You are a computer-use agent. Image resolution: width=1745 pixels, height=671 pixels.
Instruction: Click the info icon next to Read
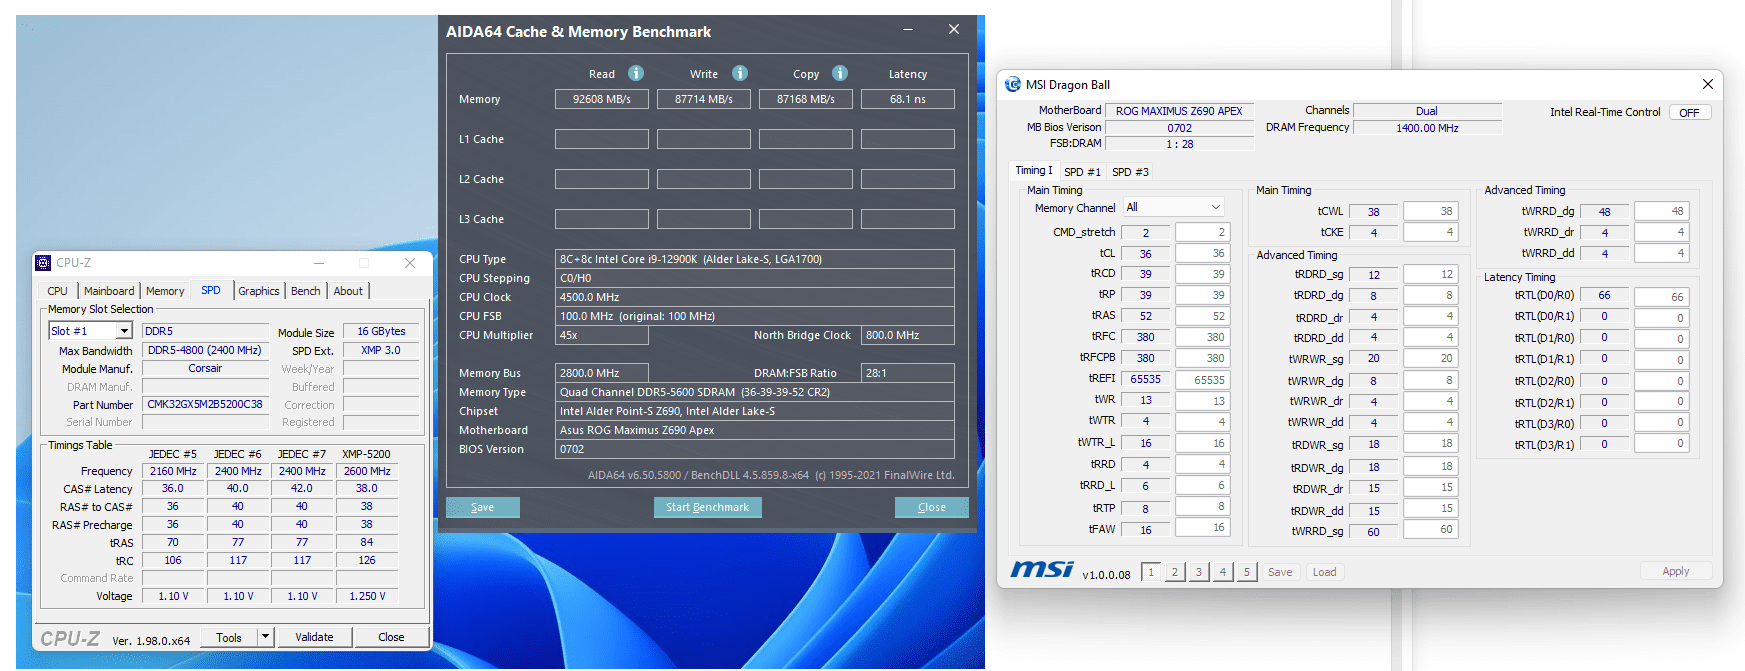636,73
